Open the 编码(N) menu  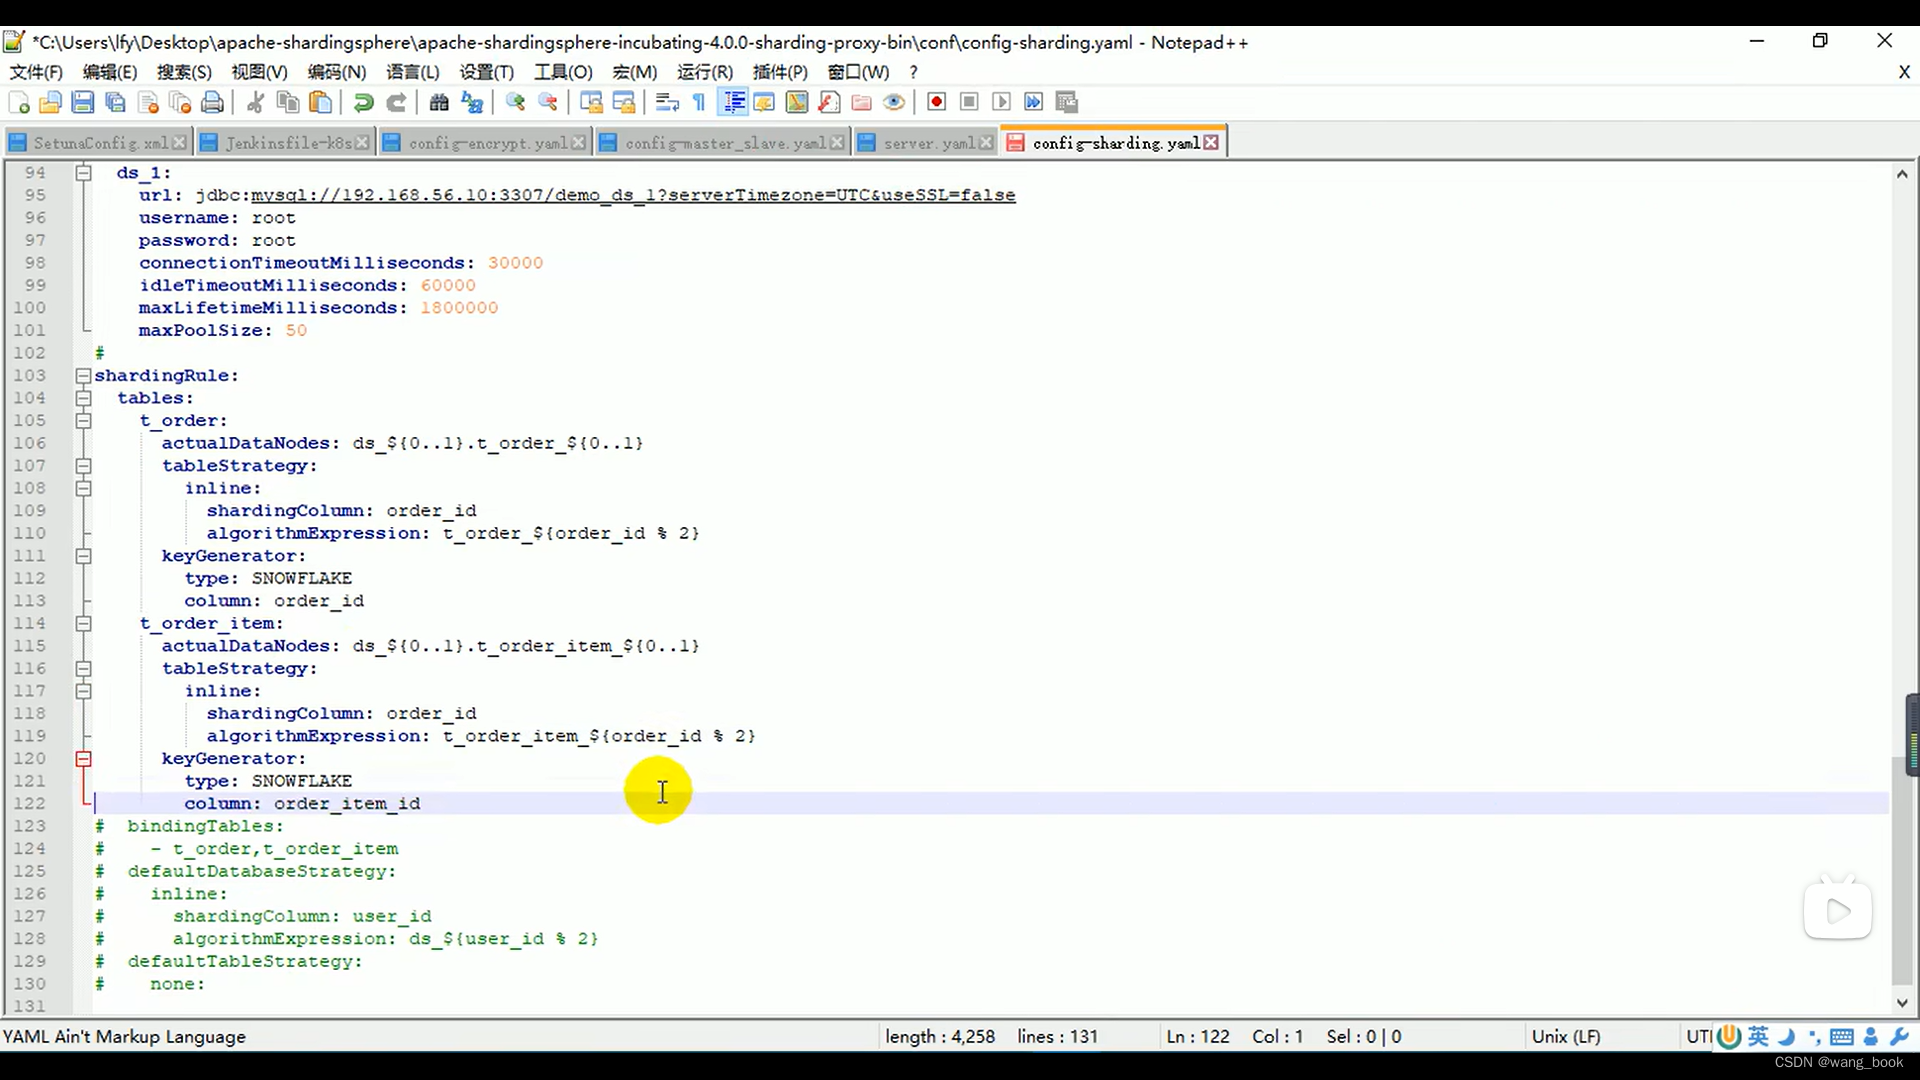click(337, 72)
